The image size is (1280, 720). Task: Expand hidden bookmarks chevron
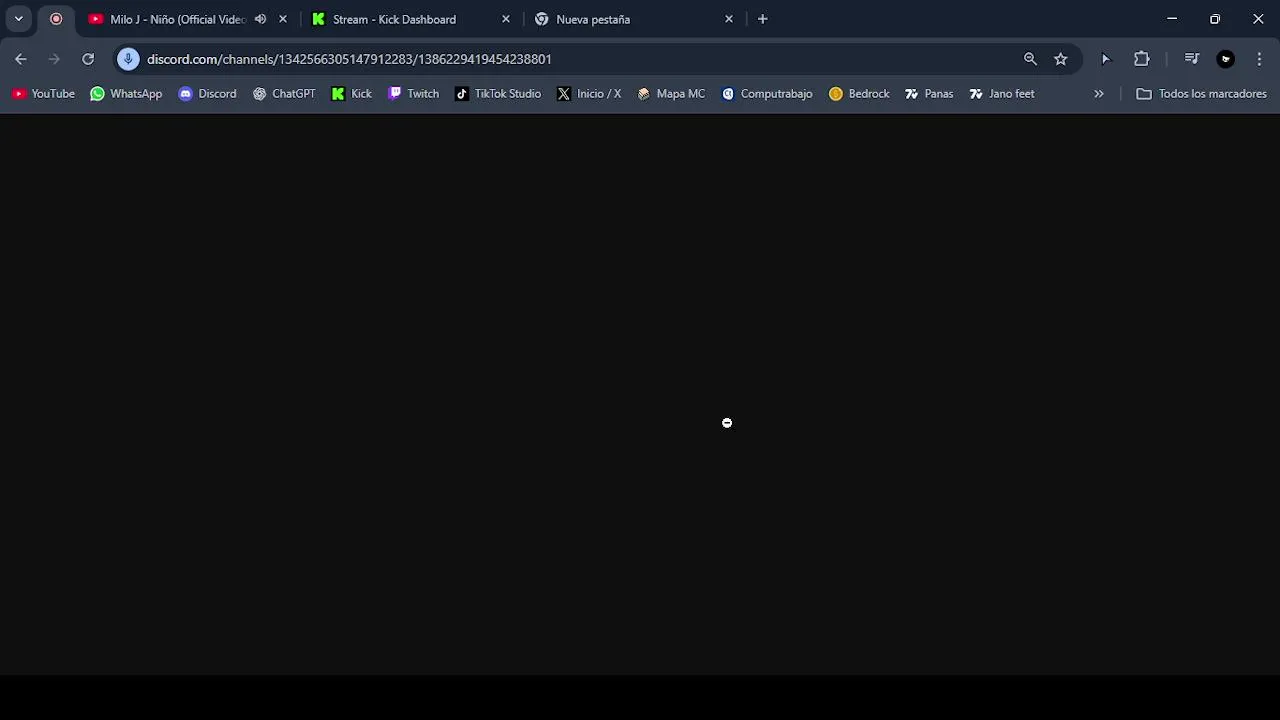pyautogui.click(x=1099, y=94)
